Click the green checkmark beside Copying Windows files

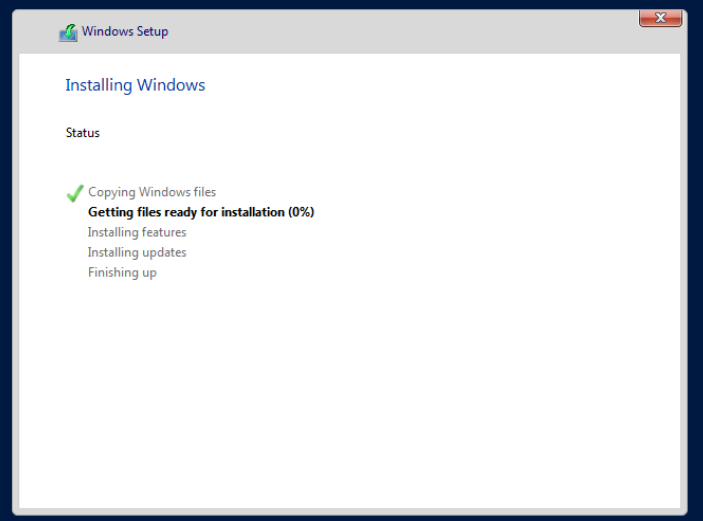(x=74, y=193)
